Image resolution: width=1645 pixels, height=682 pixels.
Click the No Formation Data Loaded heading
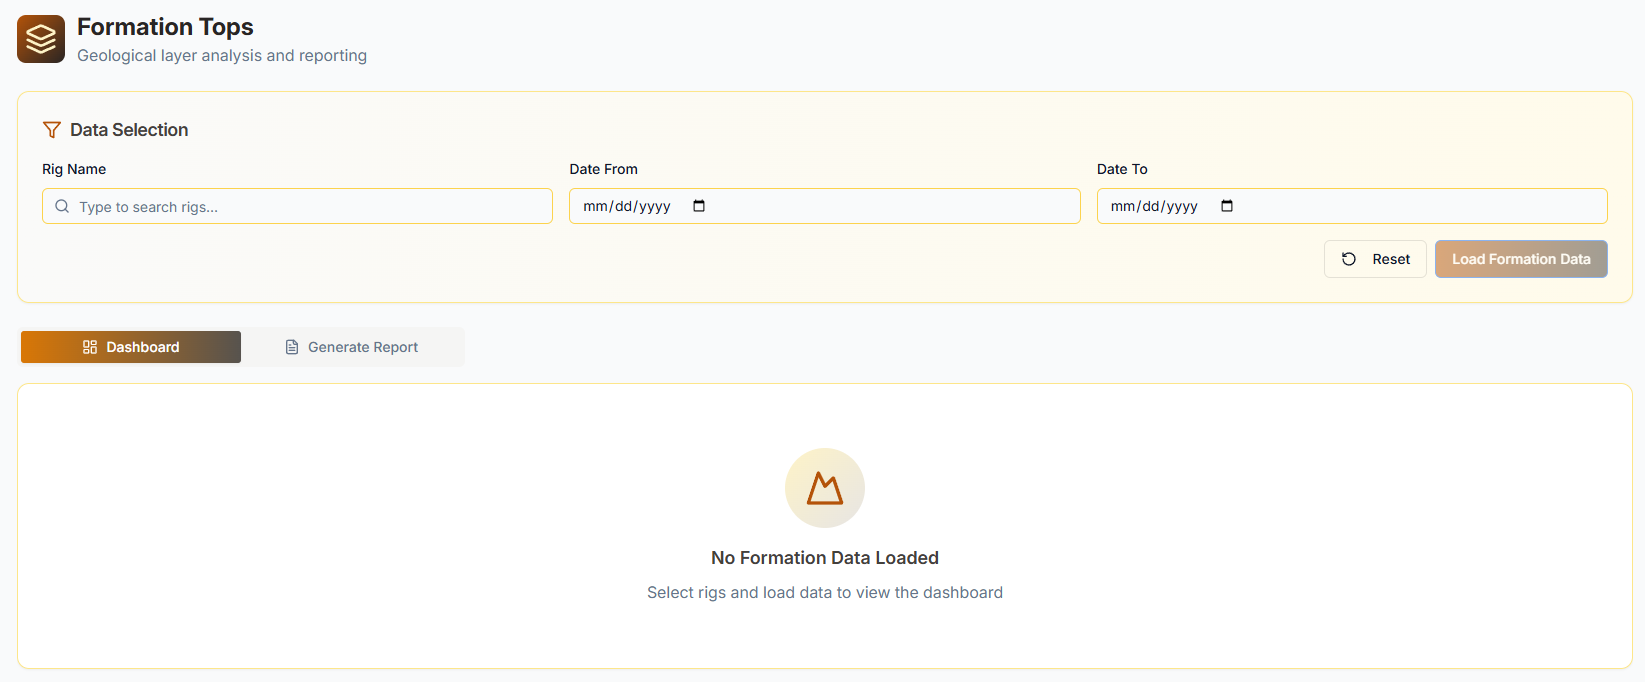pyautogui.click(x=825, y=558)
